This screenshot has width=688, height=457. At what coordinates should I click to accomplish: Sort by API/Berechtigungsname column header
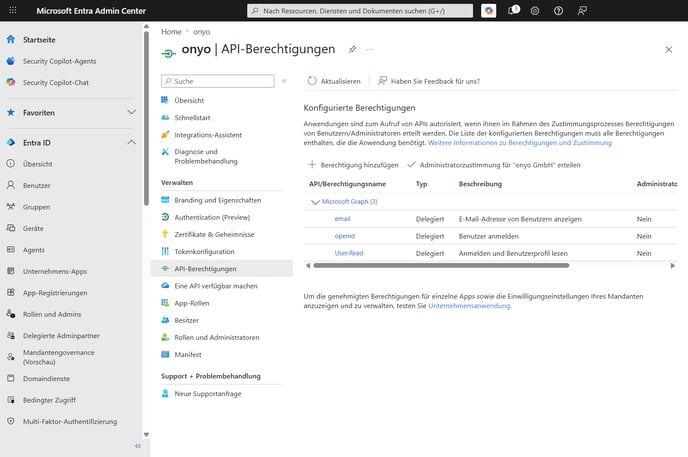coord(348,184)
